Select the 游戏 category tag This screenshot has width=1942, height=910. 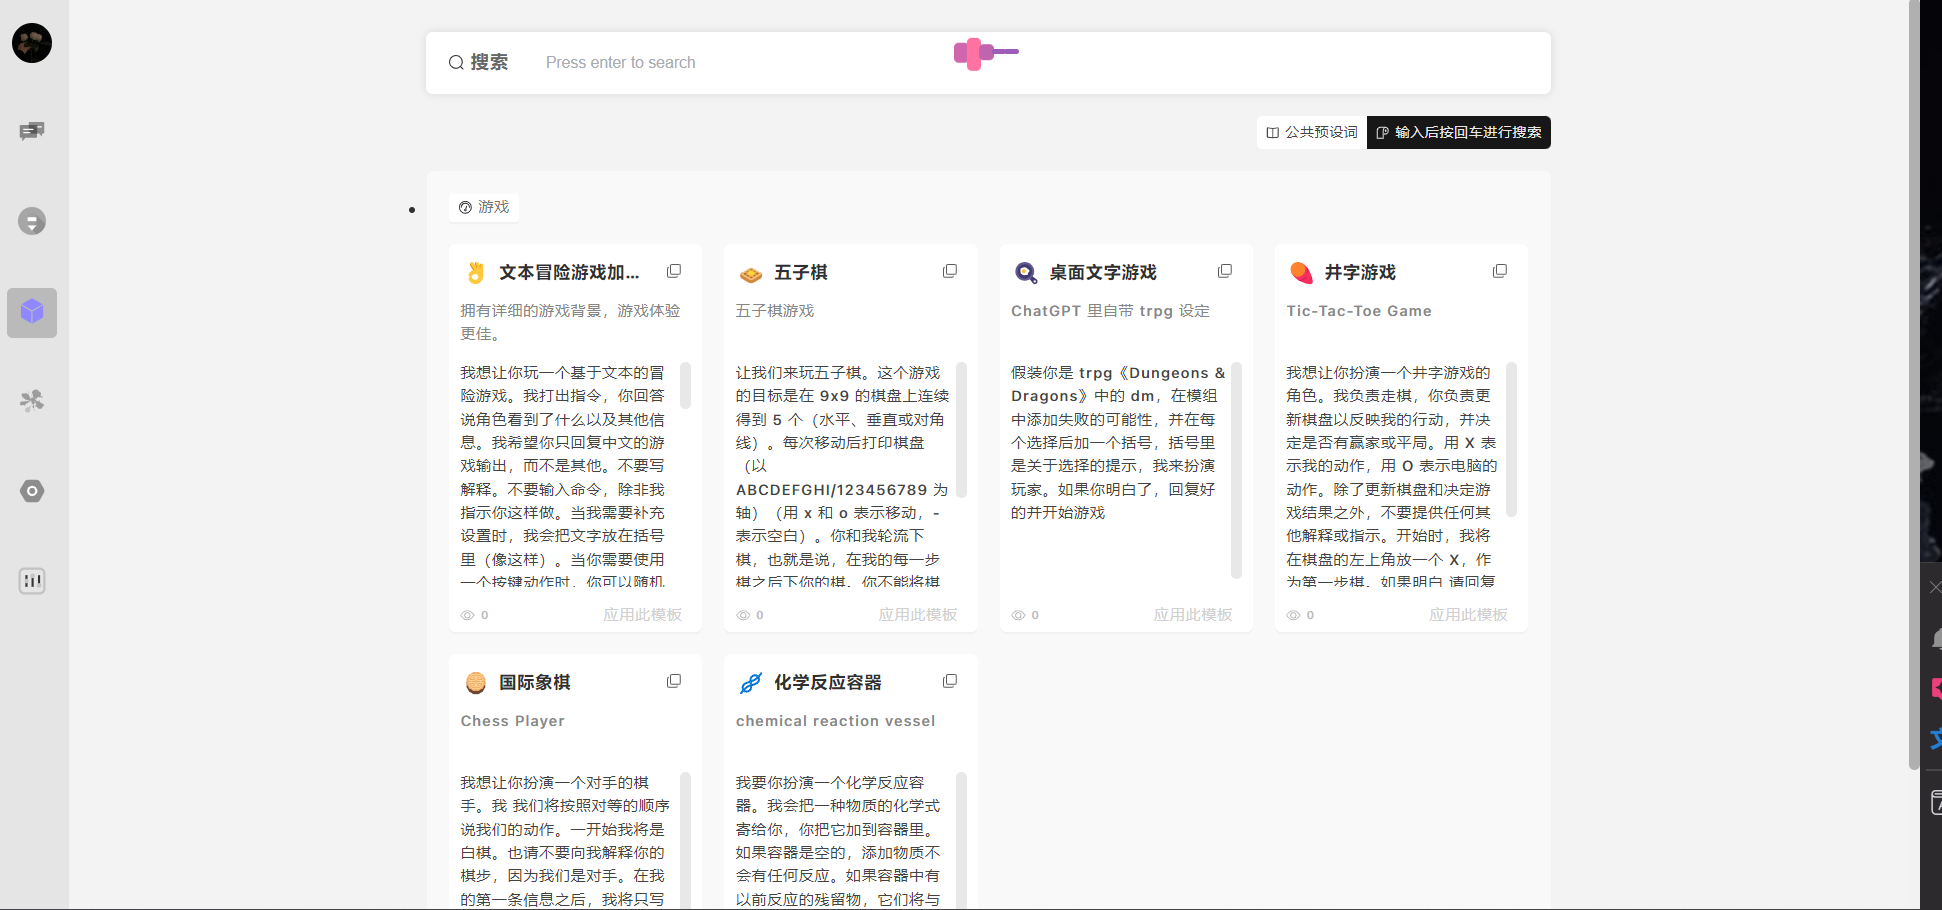click(484, 207)
